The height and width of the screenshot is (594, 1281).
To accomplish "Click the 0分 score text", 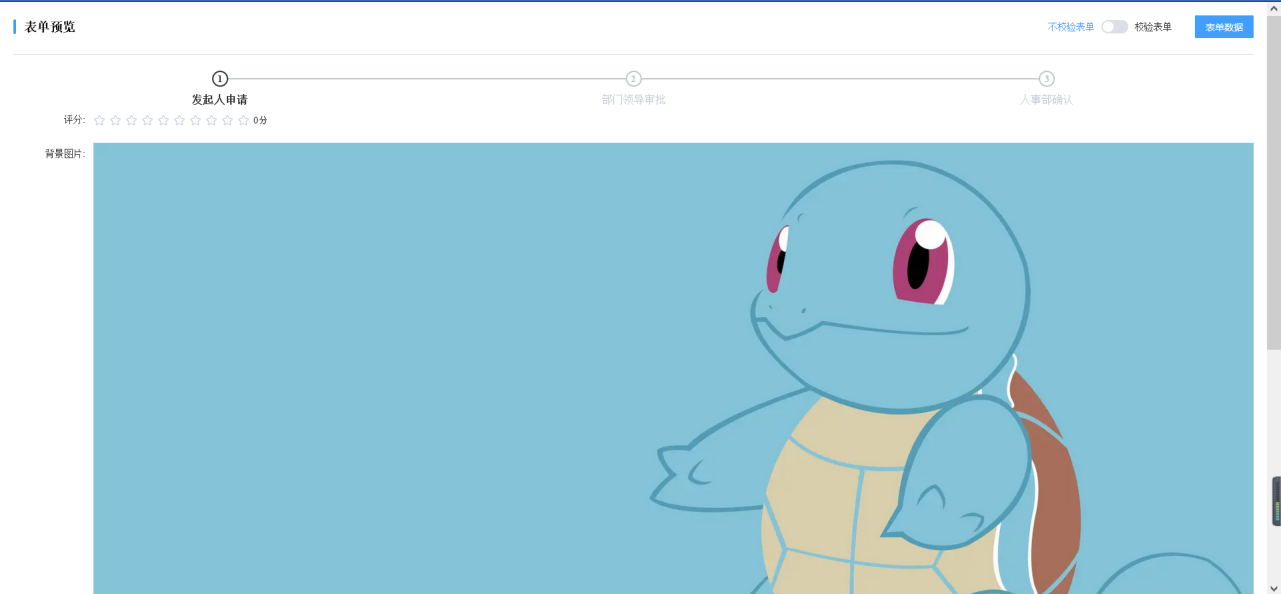I will pyautogui.click(x=260, y=120).
